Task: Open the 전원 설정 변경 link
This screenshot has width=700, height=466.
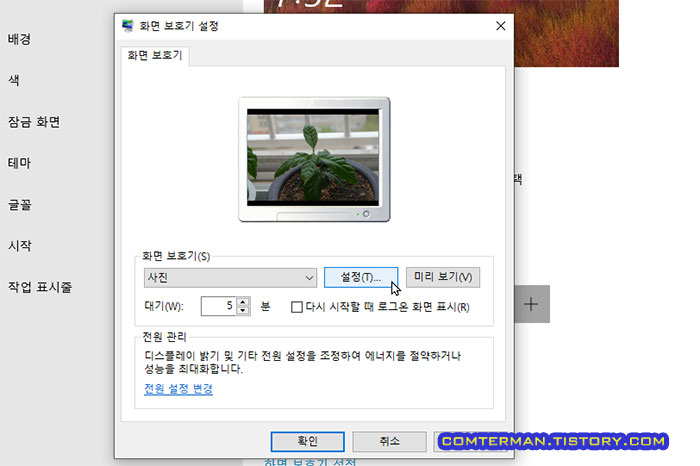Action: pyautogui.click(x=178, y=389)
